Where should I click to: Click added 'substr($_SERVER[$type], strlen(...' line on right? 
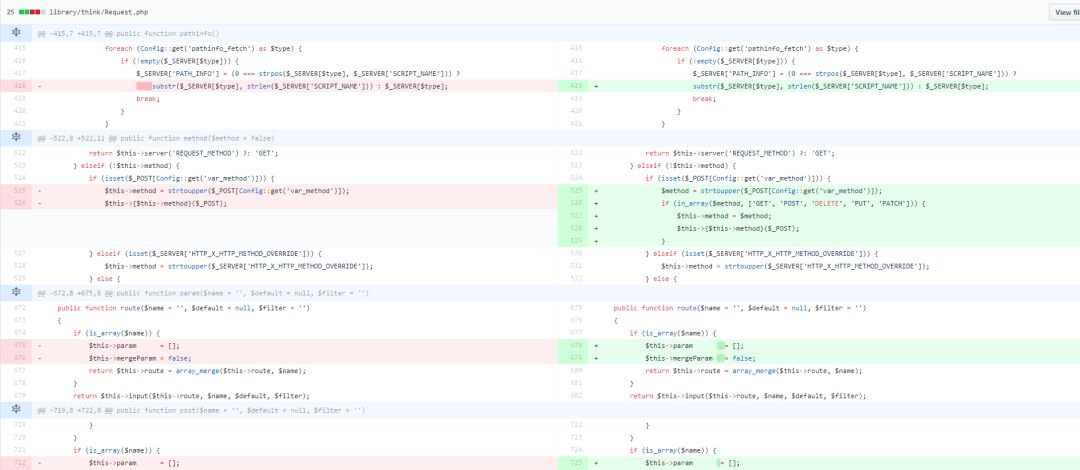point(841,86)
